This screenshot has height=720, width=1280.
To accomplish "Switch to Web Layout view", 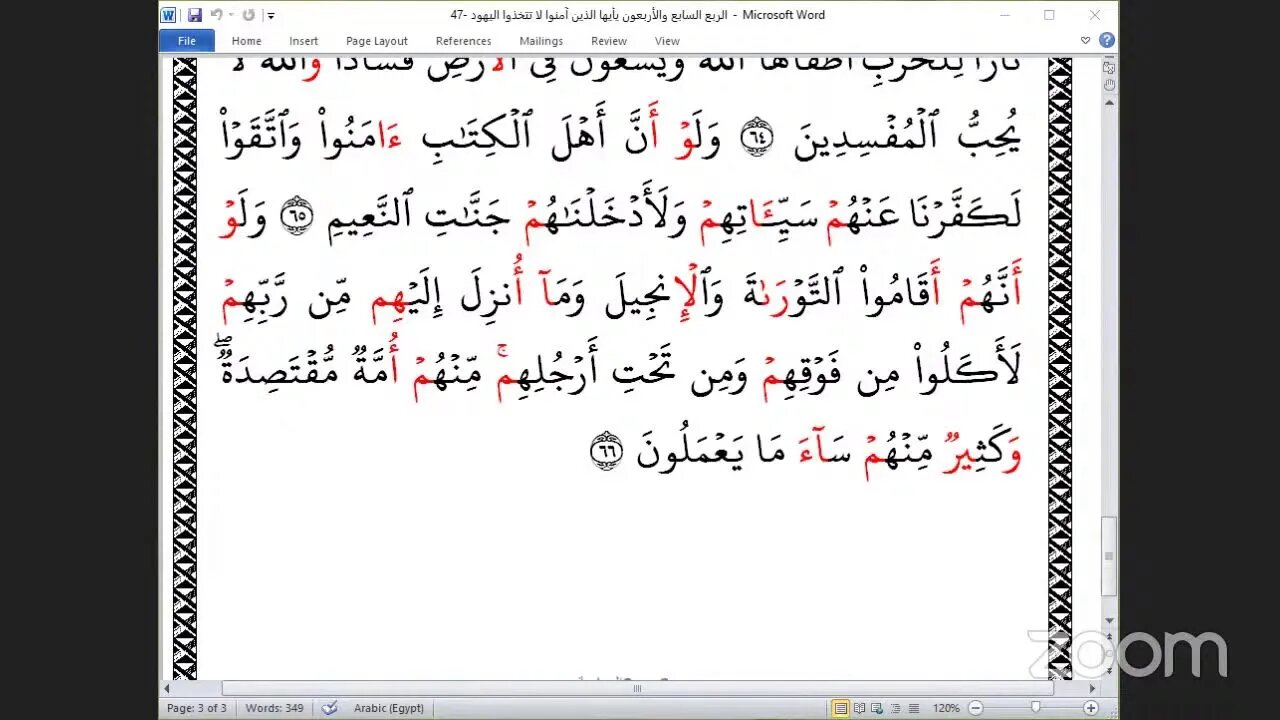I will coord(877,708).
